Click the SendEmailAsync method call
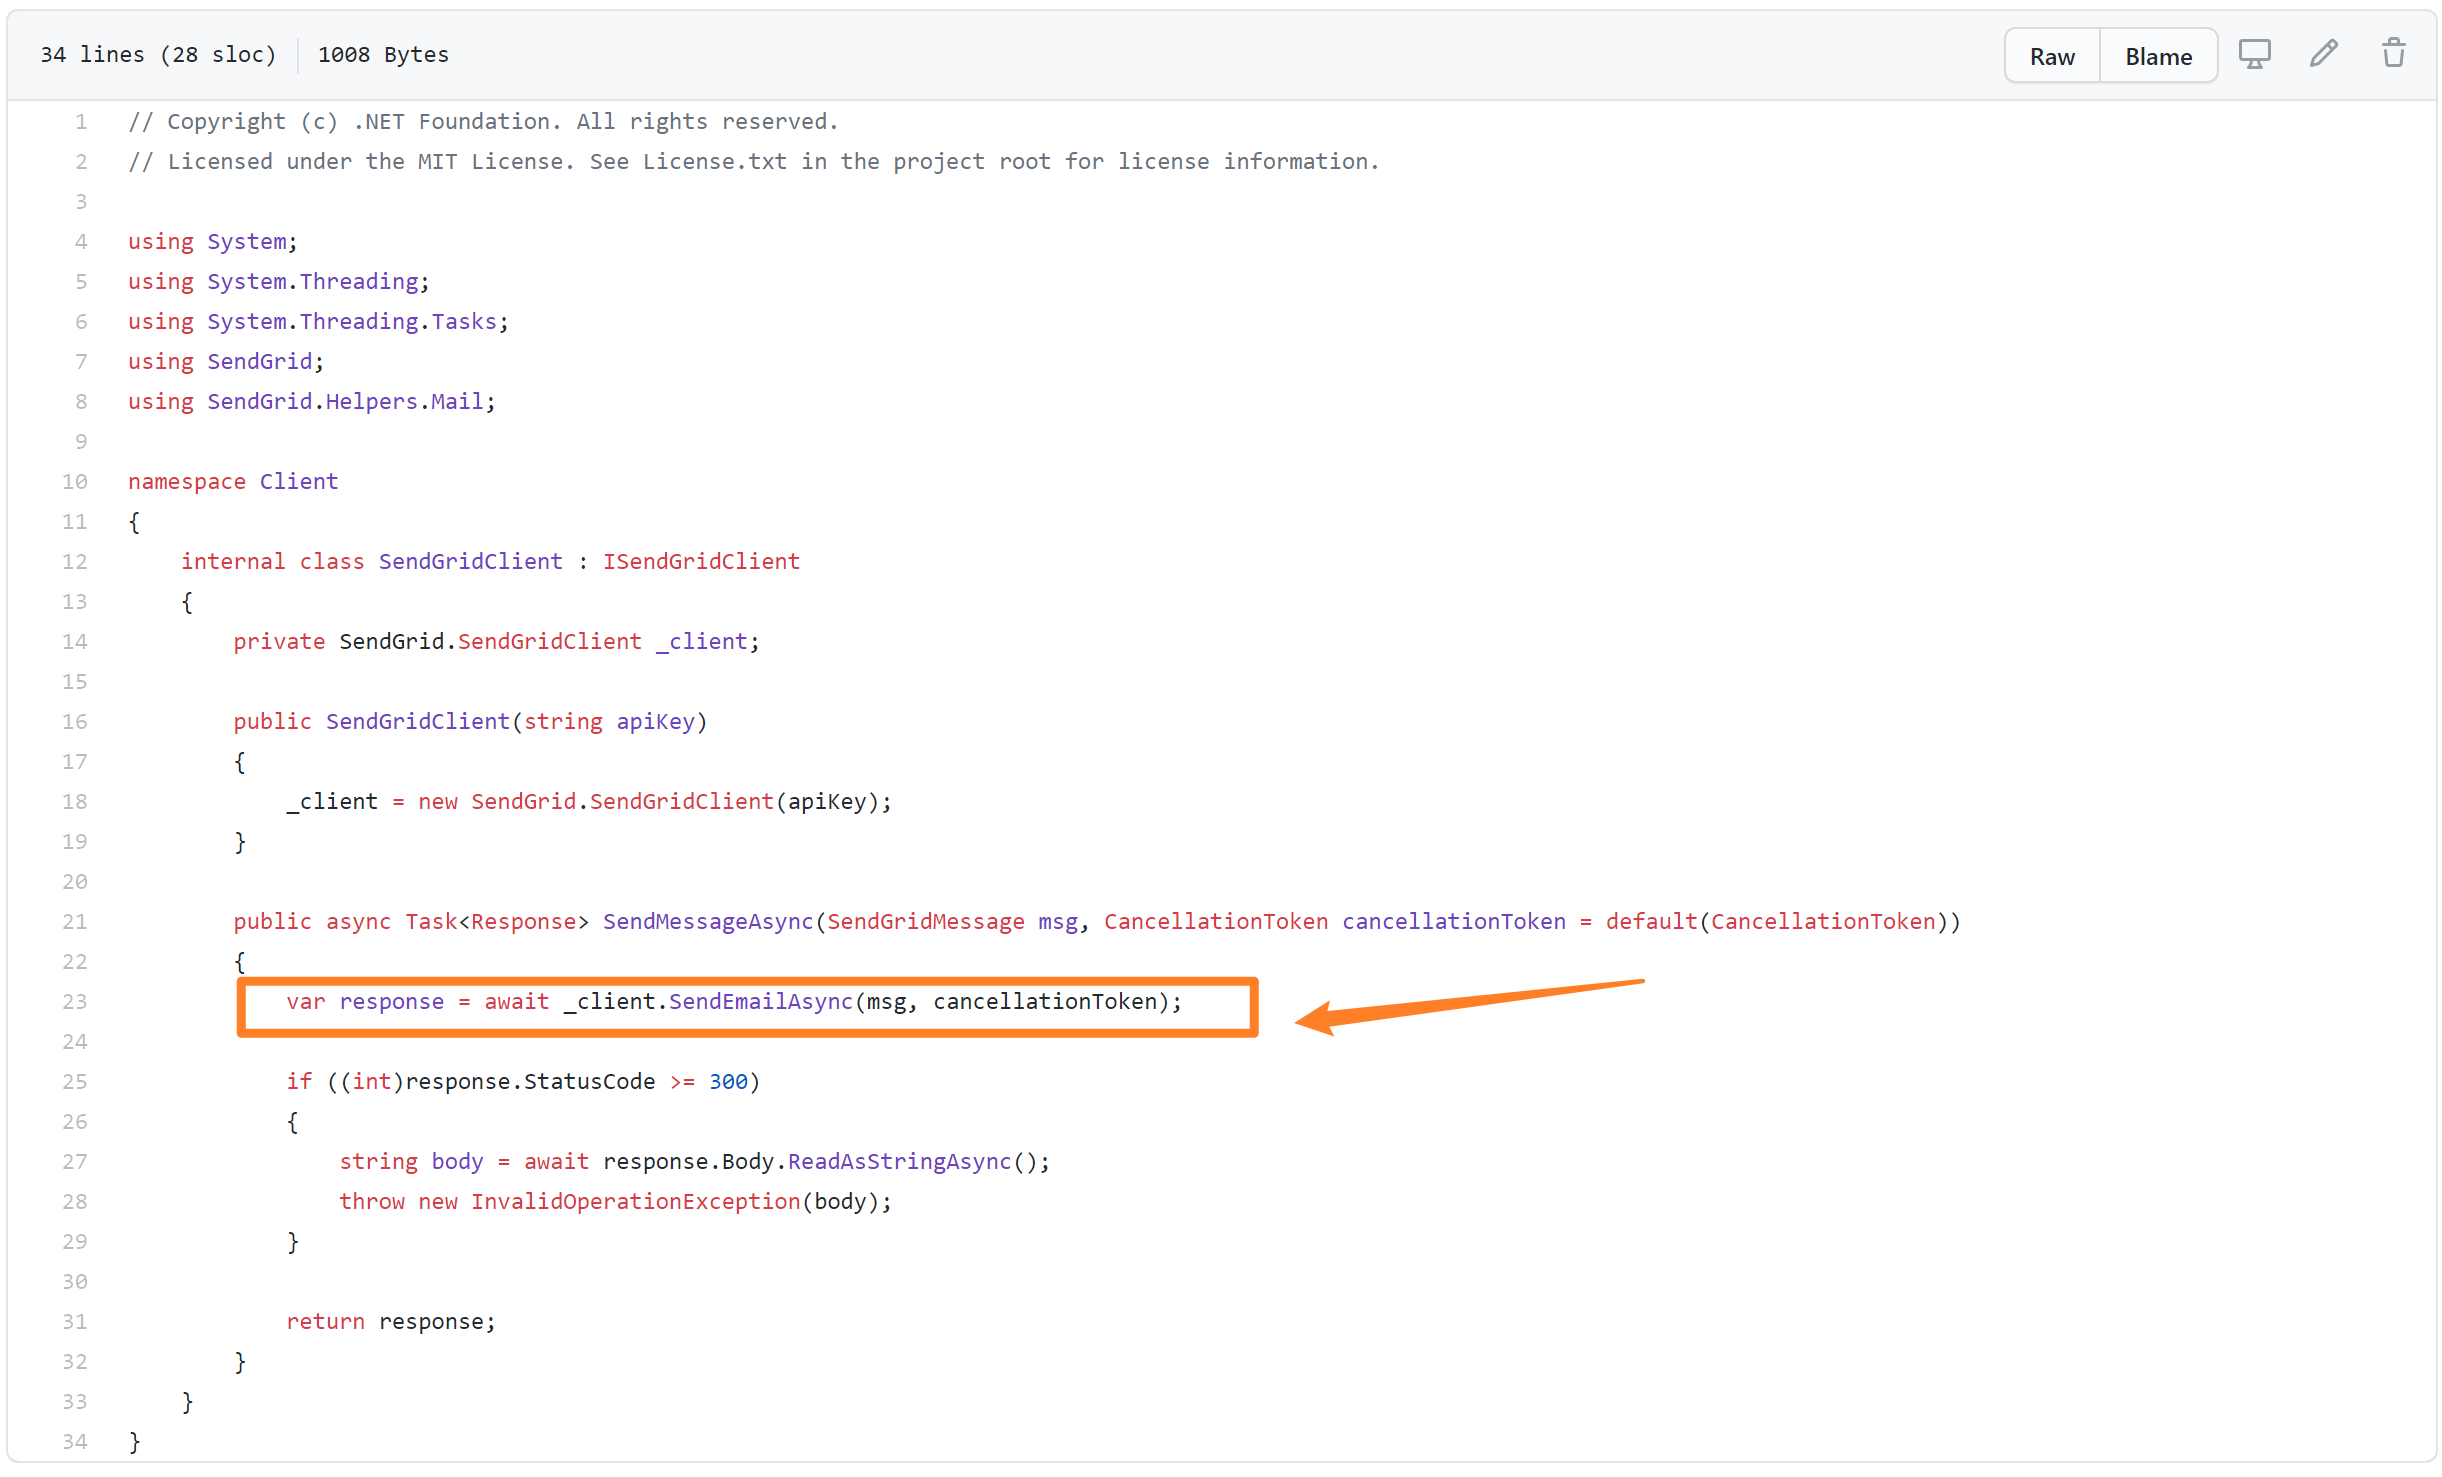 coord(760,1001)
